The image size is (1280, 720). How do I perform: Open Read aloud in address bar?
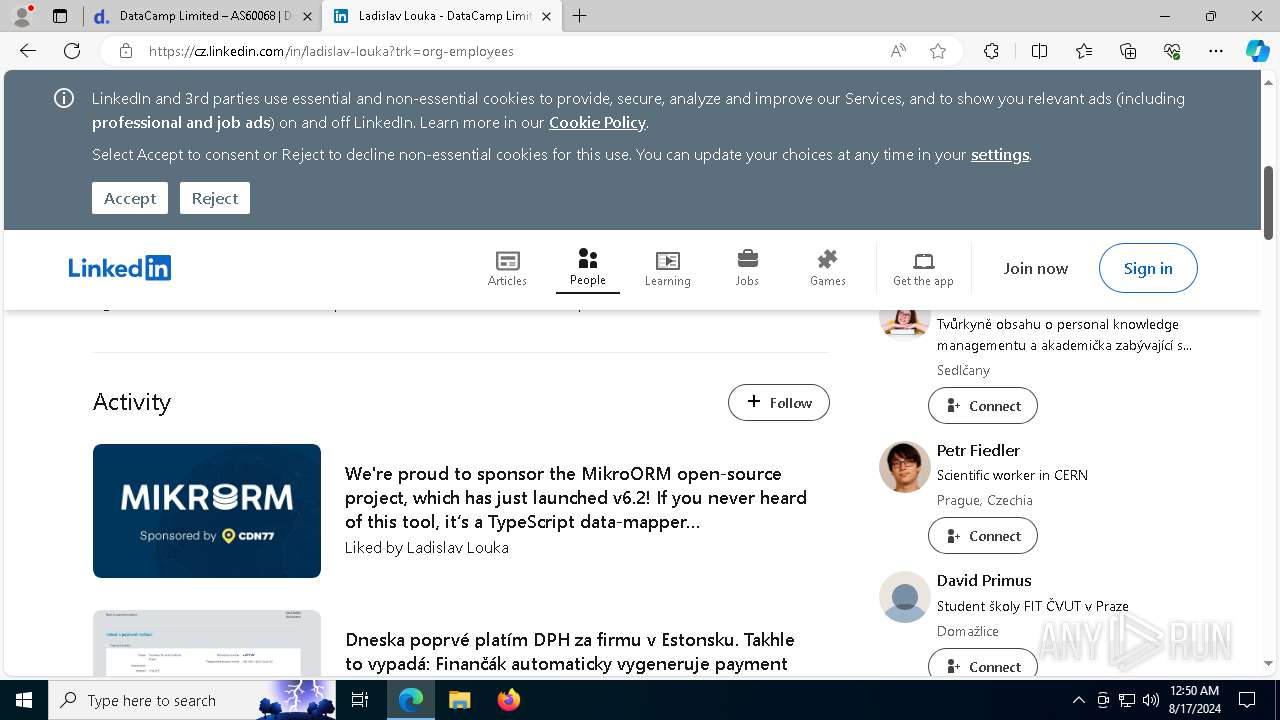[898, 51]
